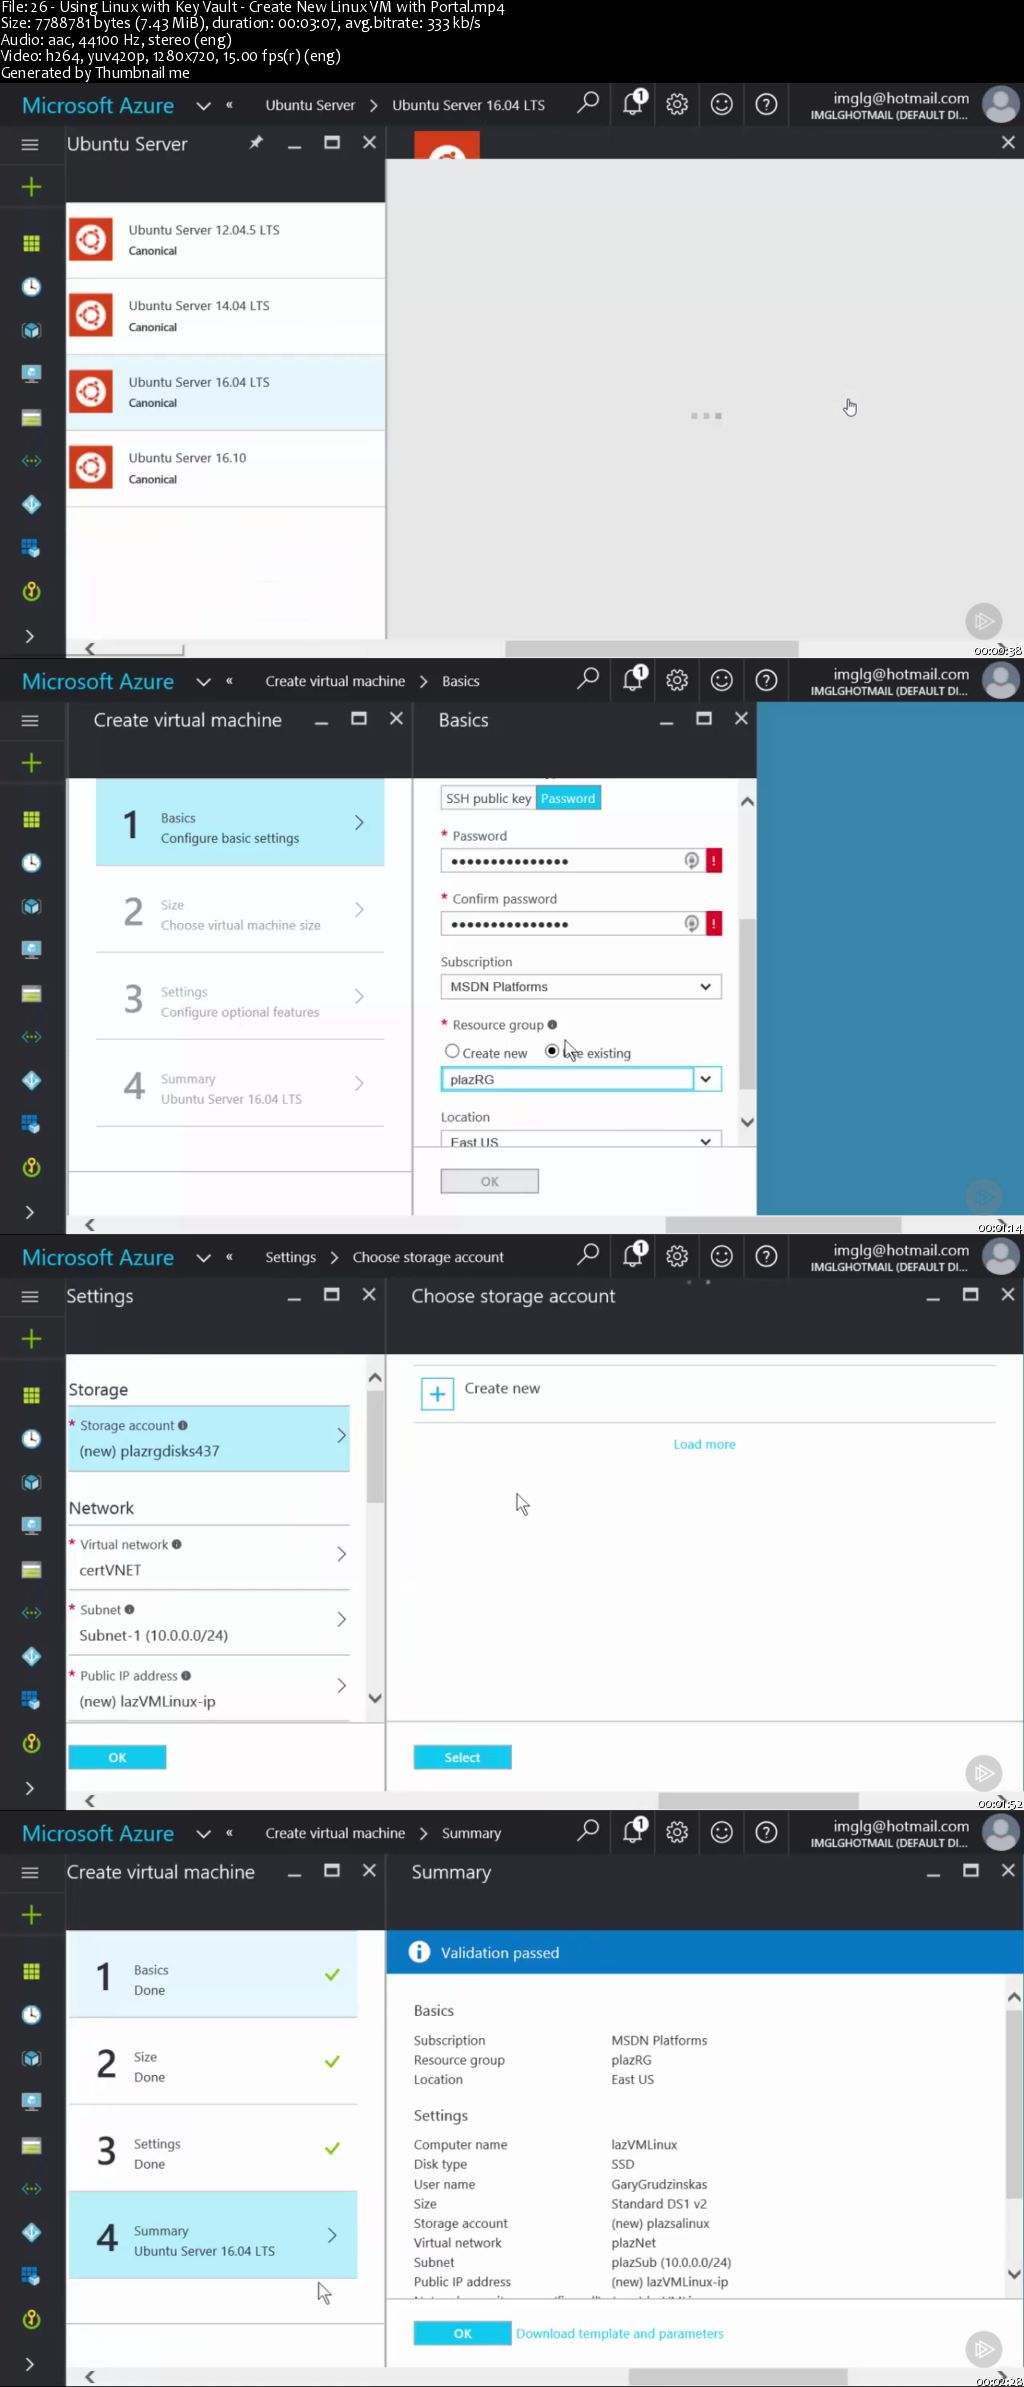The image size is (1024, 2387).
Task: Click Select button in Choose storage account blade
Action: (x=462, y=1757)
